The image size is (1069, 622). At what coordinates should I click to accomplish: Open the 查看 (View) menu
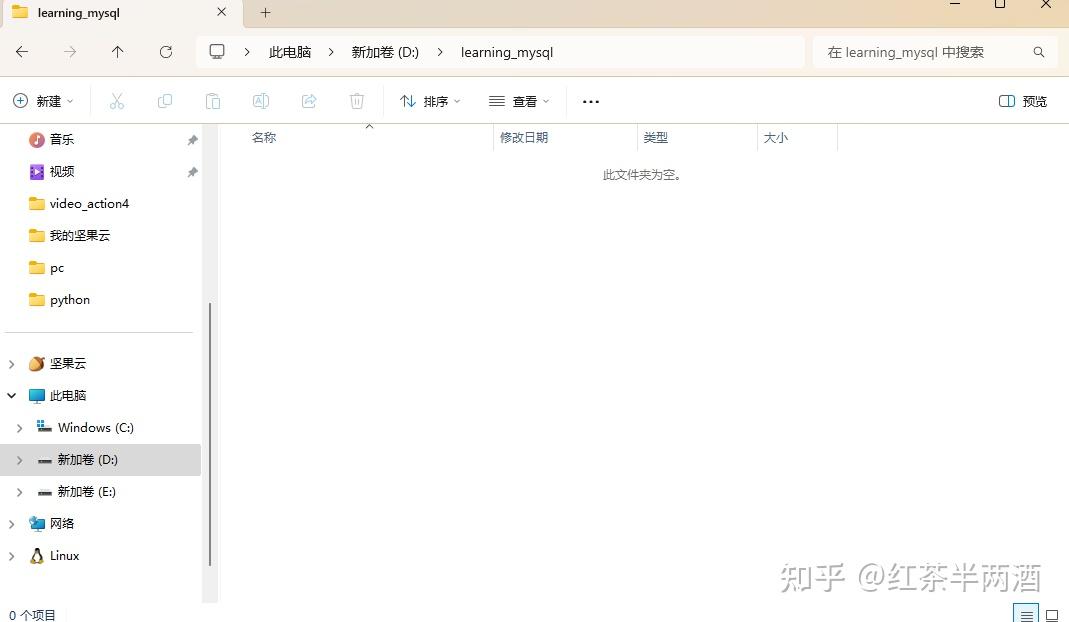pyautogui.click(x=518, y=100)
